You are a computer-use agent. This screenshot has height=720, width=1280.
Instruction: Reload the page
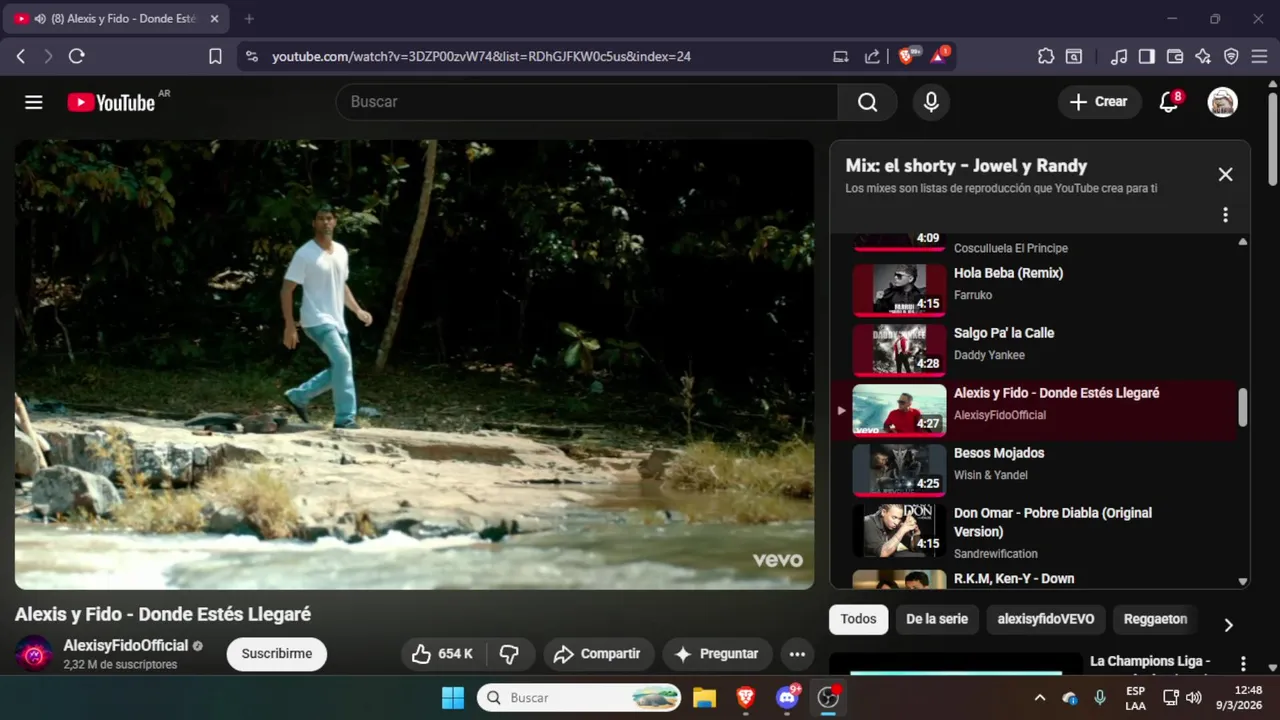[x=76, y=56]
